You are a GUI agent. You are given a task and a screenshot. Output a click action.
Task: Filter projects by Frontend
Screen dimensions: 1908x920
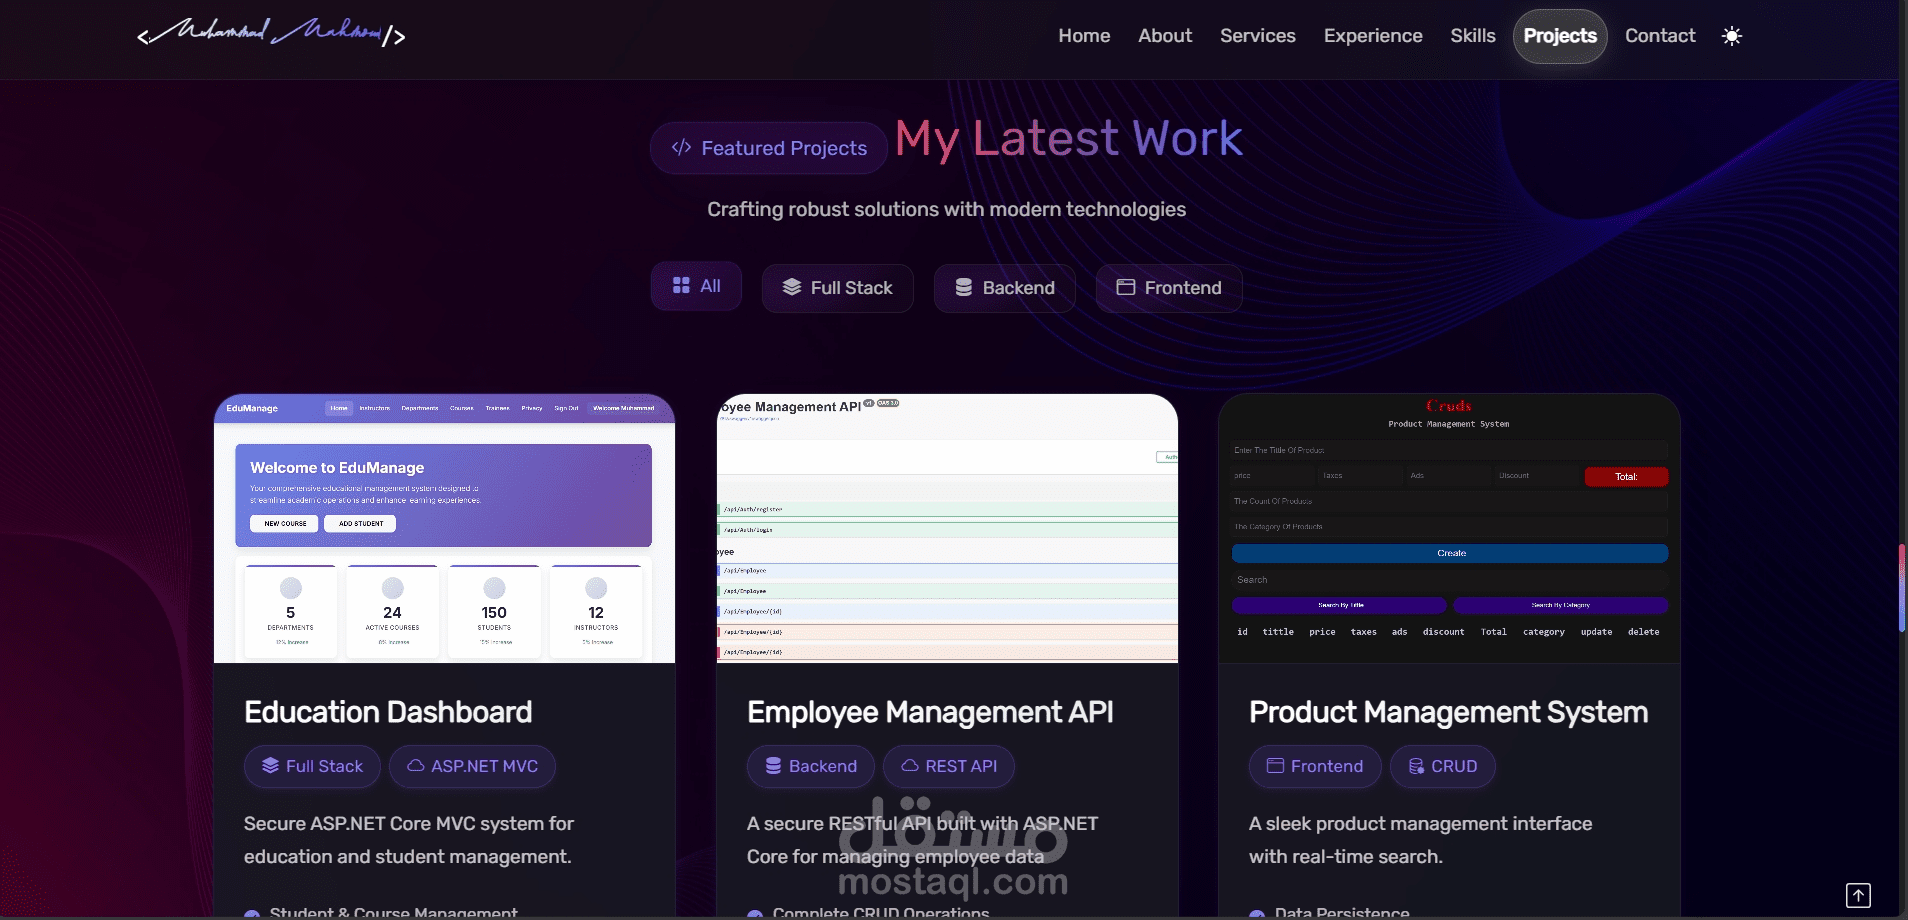1169,288
